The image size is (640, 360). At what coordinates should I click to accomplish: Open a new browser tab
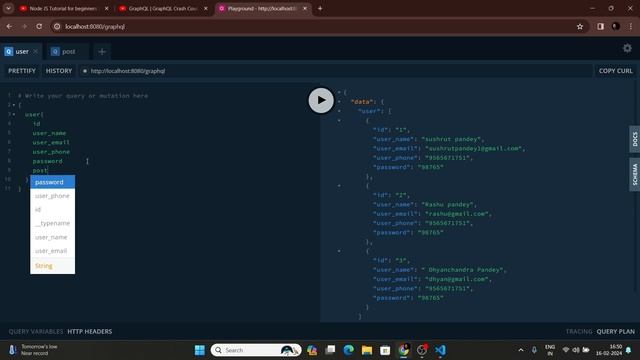(x=320, y=9)
